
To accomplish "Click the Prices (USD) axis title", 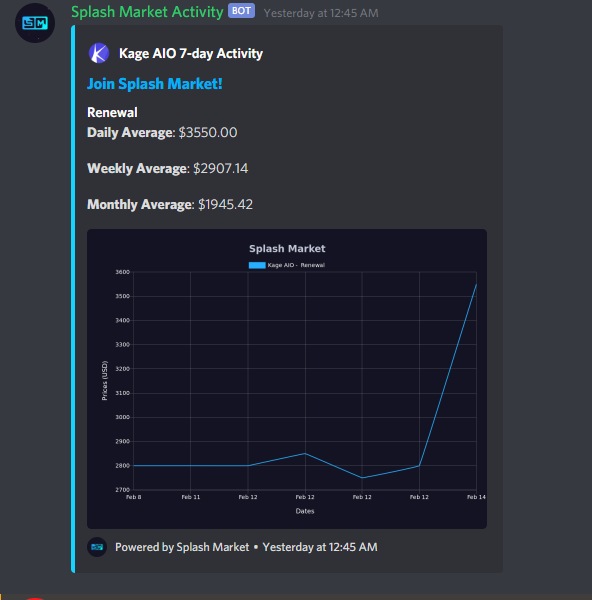I will point(105,381).
